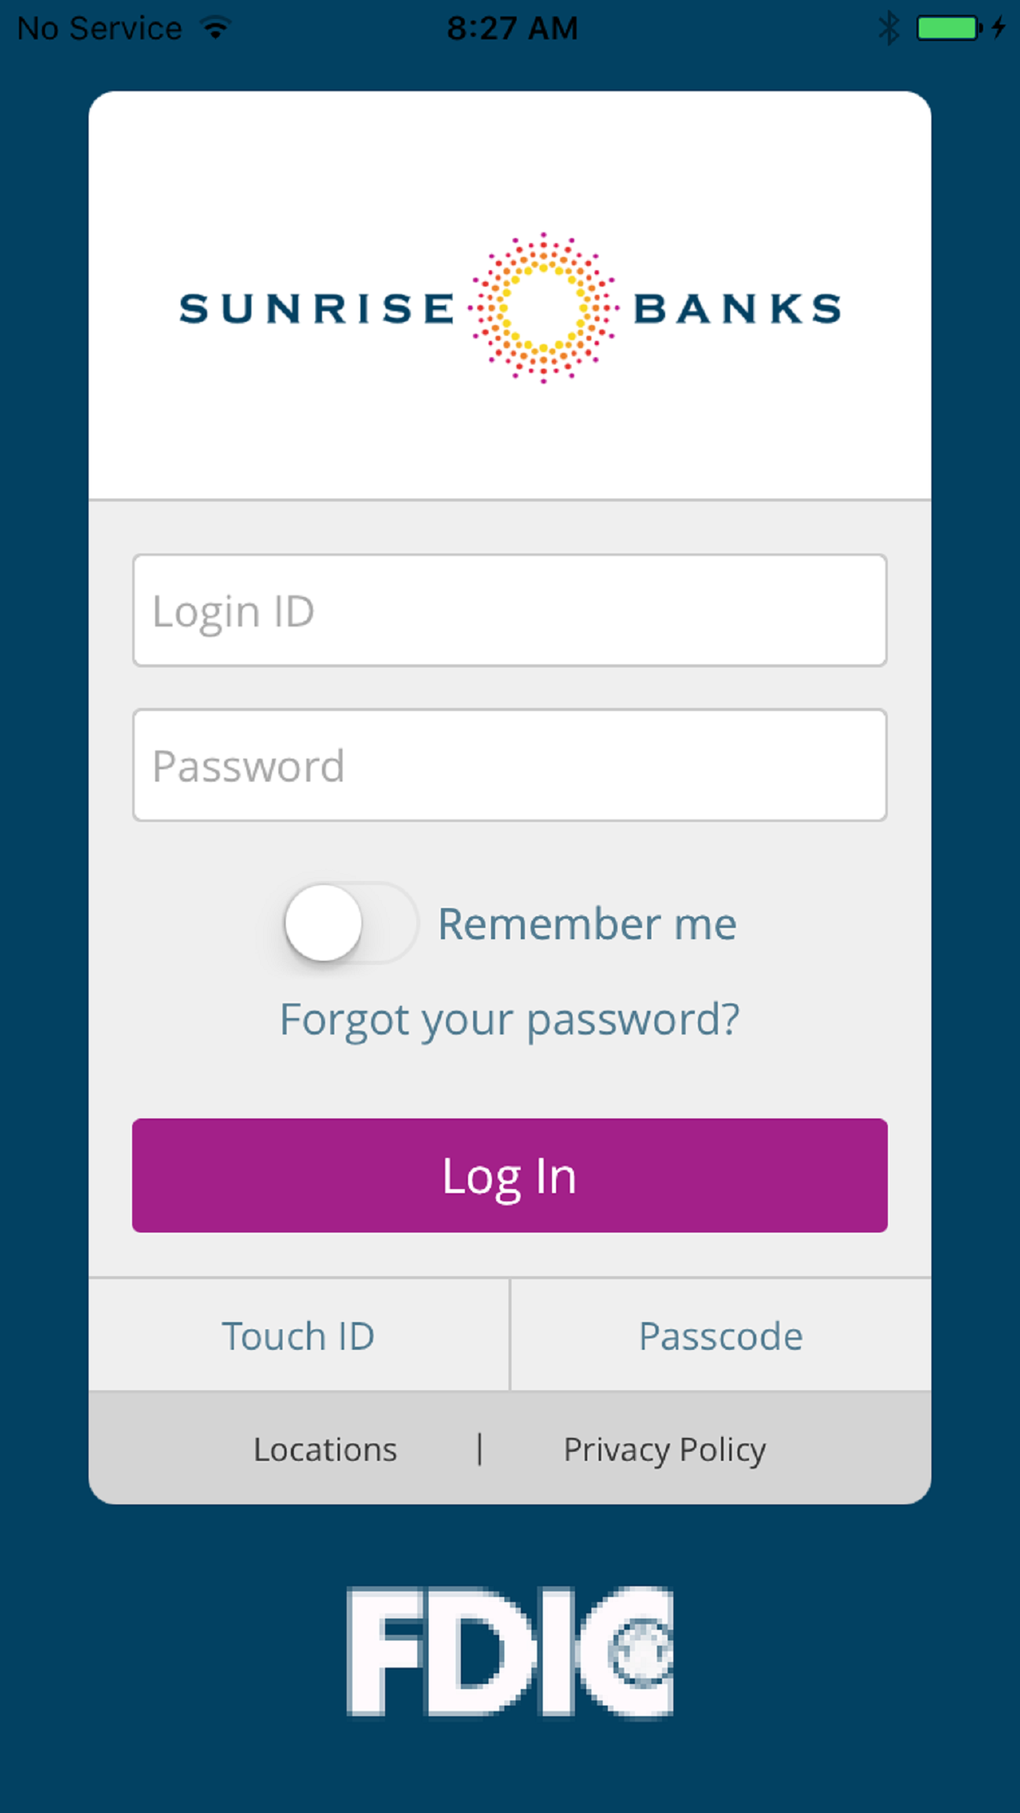1020x1813 pixels.
Task: Click the Wi-Fi status icon
Action: pos(215,27)
